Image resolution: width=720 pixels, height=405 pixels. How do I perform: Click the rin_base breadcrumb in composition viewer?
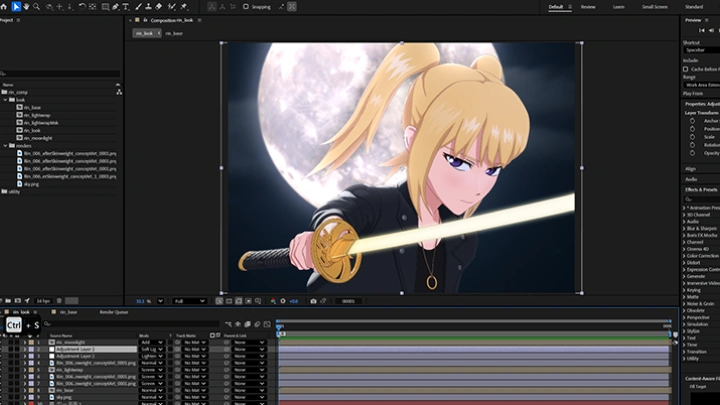[x=174, y=34]
